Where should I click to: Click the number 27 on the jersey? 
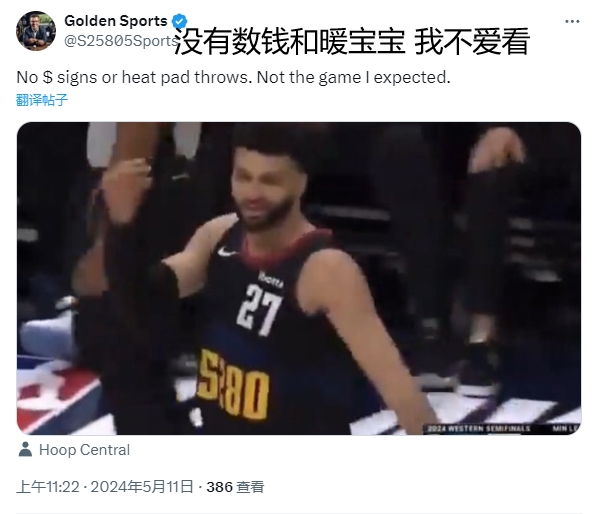click(259, 309)
